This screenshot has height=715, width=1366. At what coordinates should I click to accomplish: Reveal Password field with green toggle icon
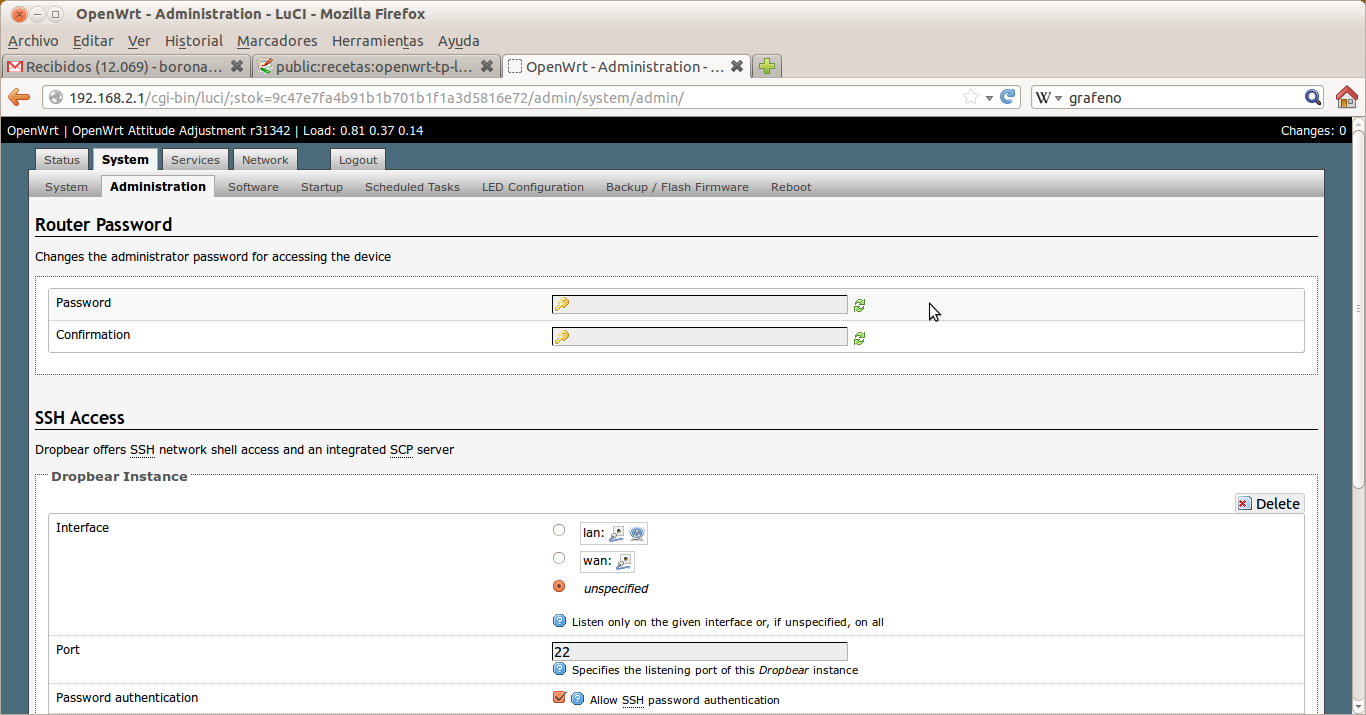(859, 306)
